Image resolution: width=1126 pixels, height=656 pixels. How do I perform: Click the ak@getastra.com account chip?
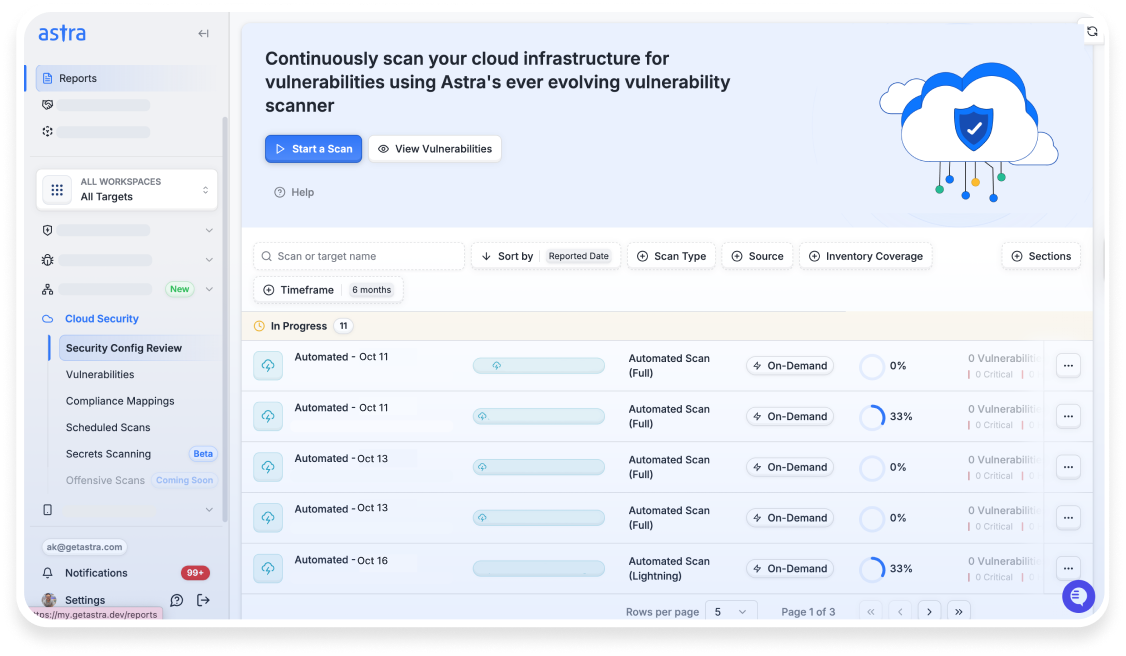coord(85,547)
